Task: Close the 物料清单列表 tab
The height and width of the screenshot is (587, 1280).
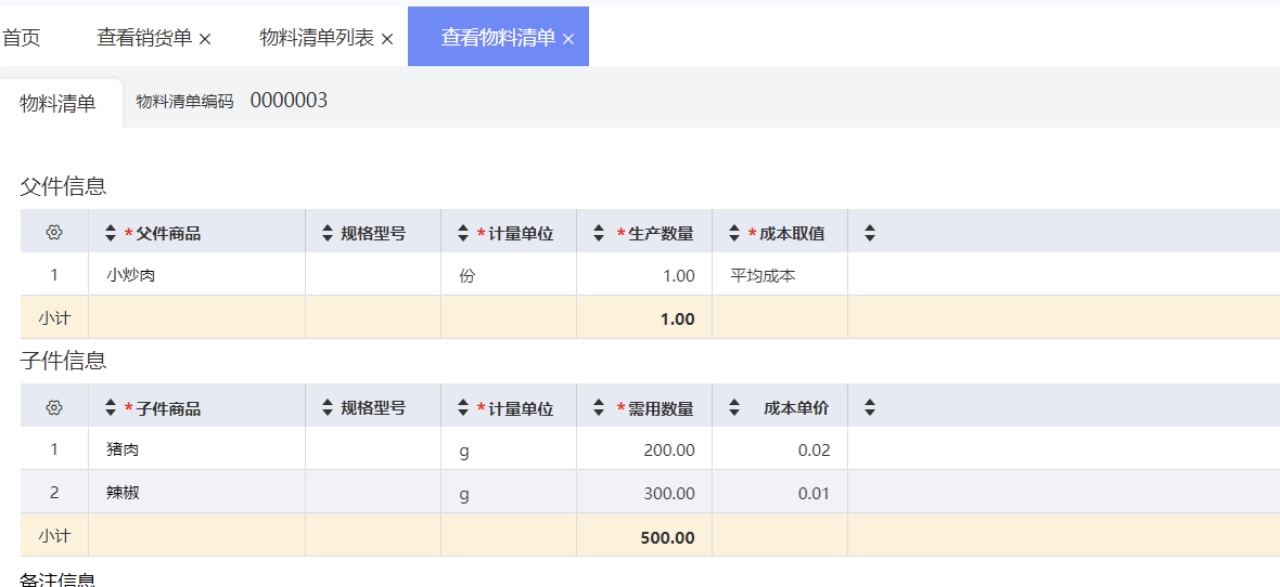Action: coord(387,39)
